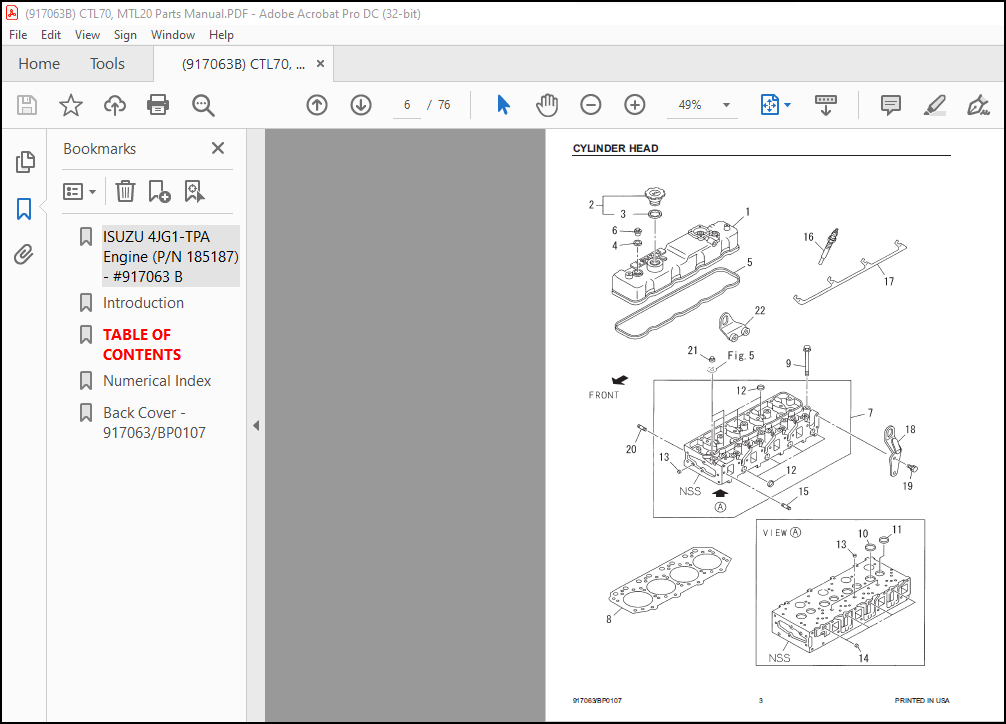This screenshot has height=724, width=1006.
Task: Add a comment sticky note
Action: [x=891, y=105]
